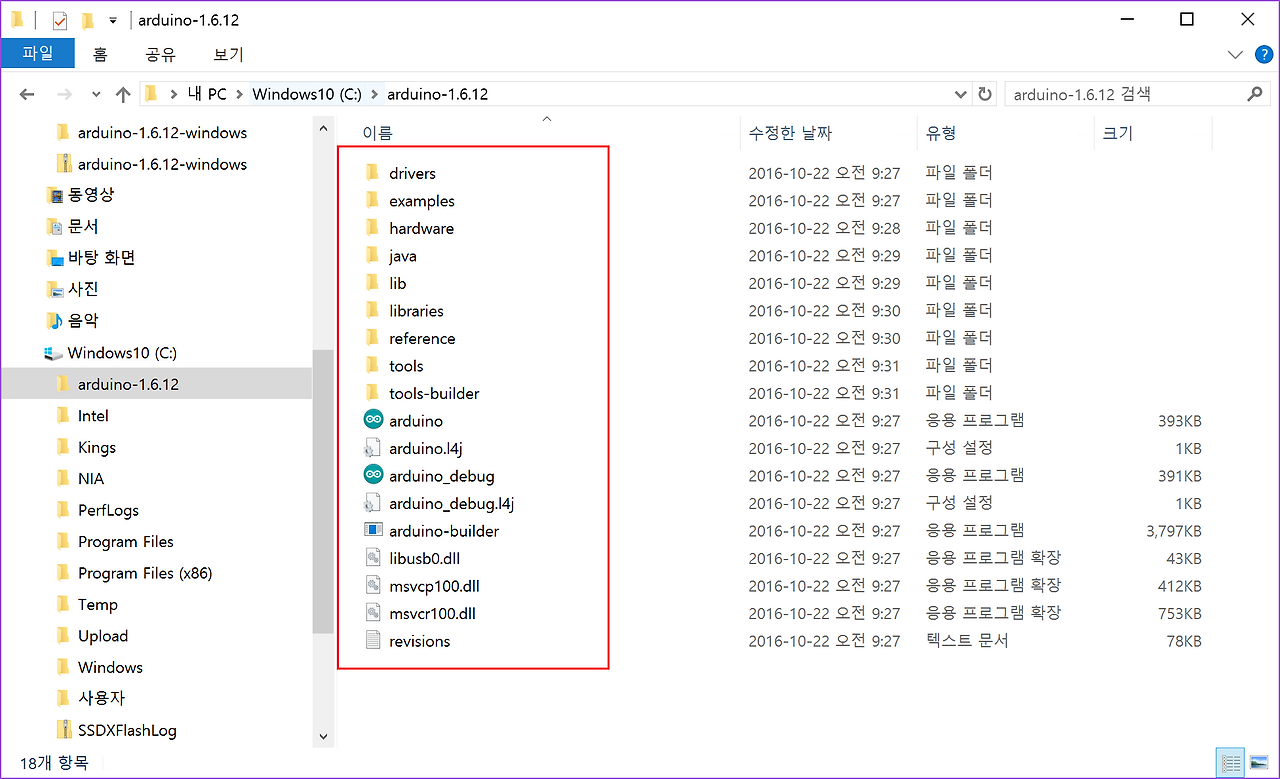Expand the chevron after Windows10 (C:) in the address bar
Viewport: 1280px width, 779px height.
[x=375, y=94]
